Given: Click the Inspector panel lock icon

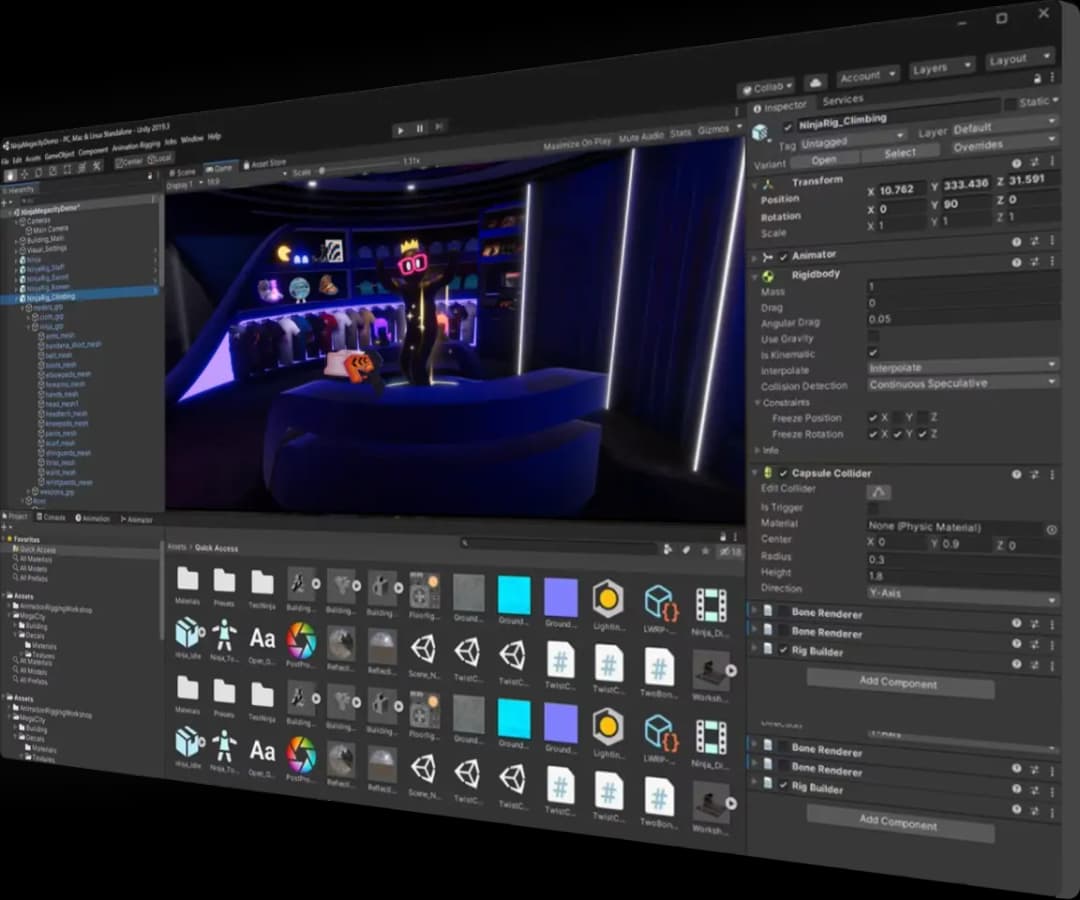Looking at the screenshot, I should 1037,78.
